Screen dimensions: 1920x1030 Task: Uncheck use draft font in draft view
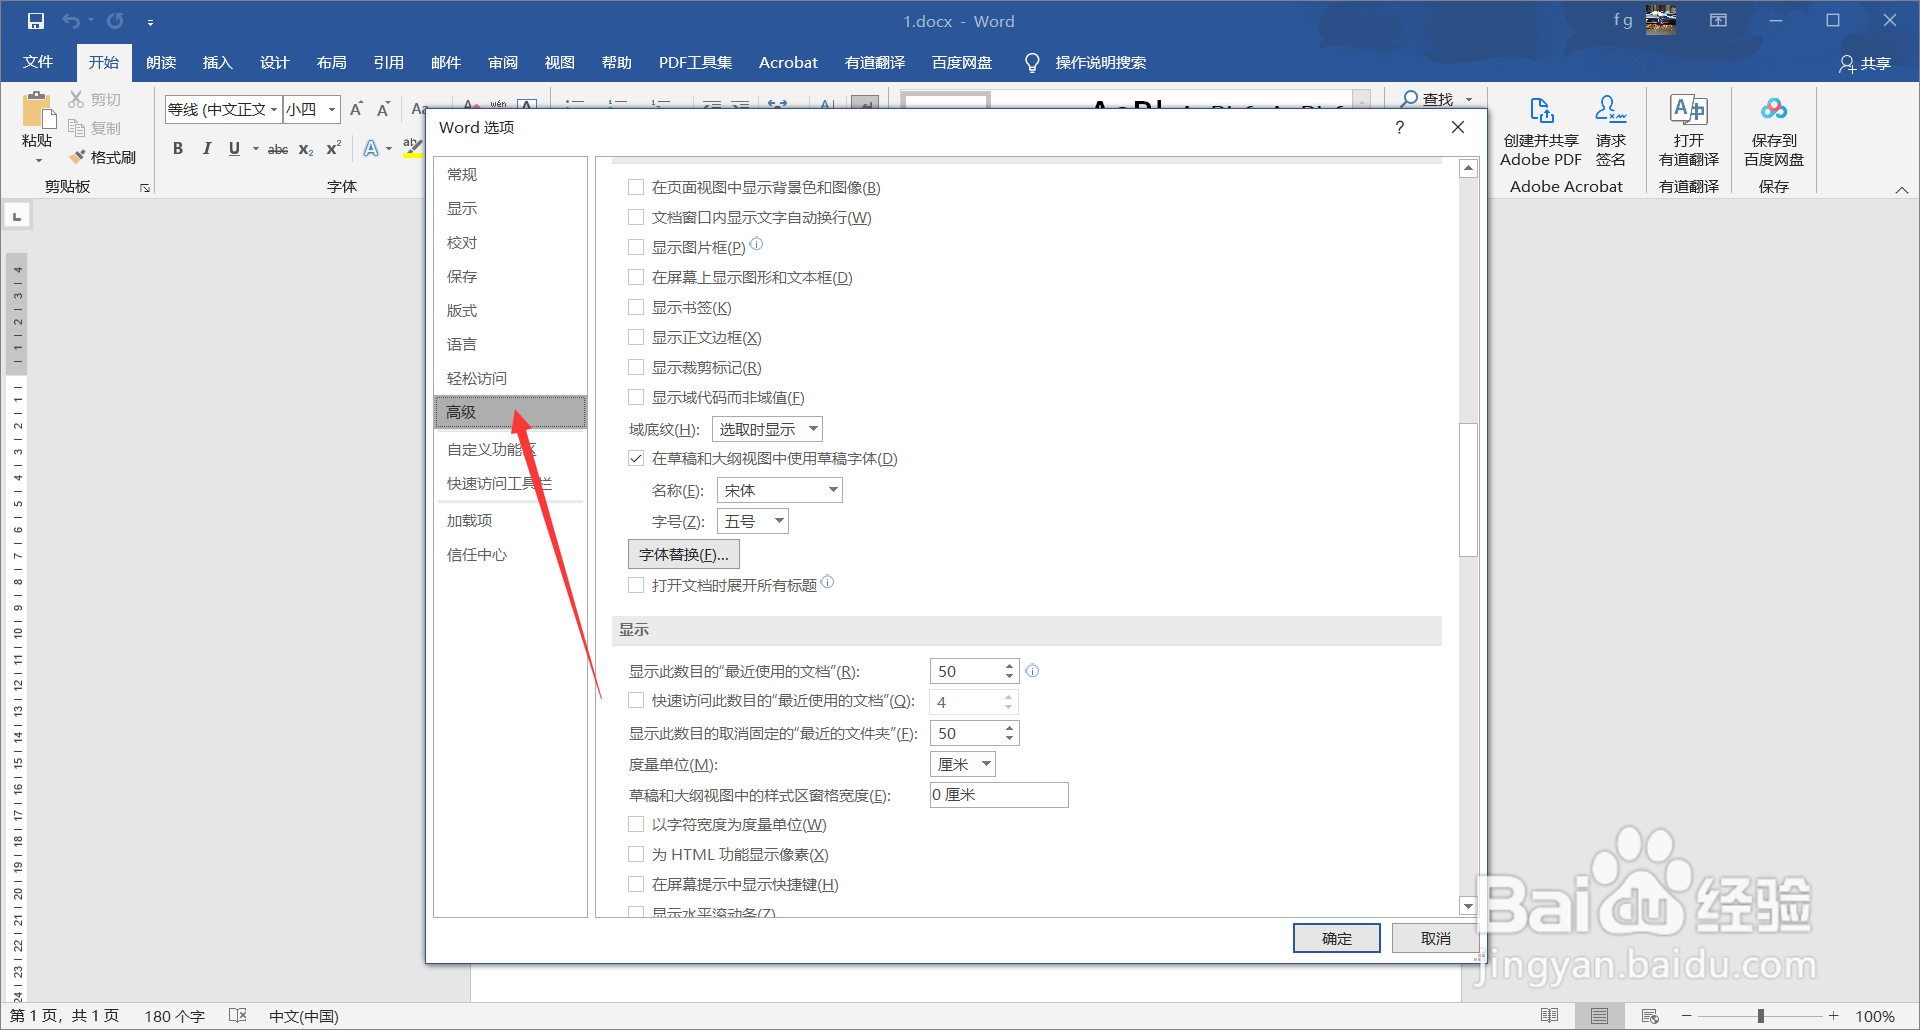(x=636, y=458)
